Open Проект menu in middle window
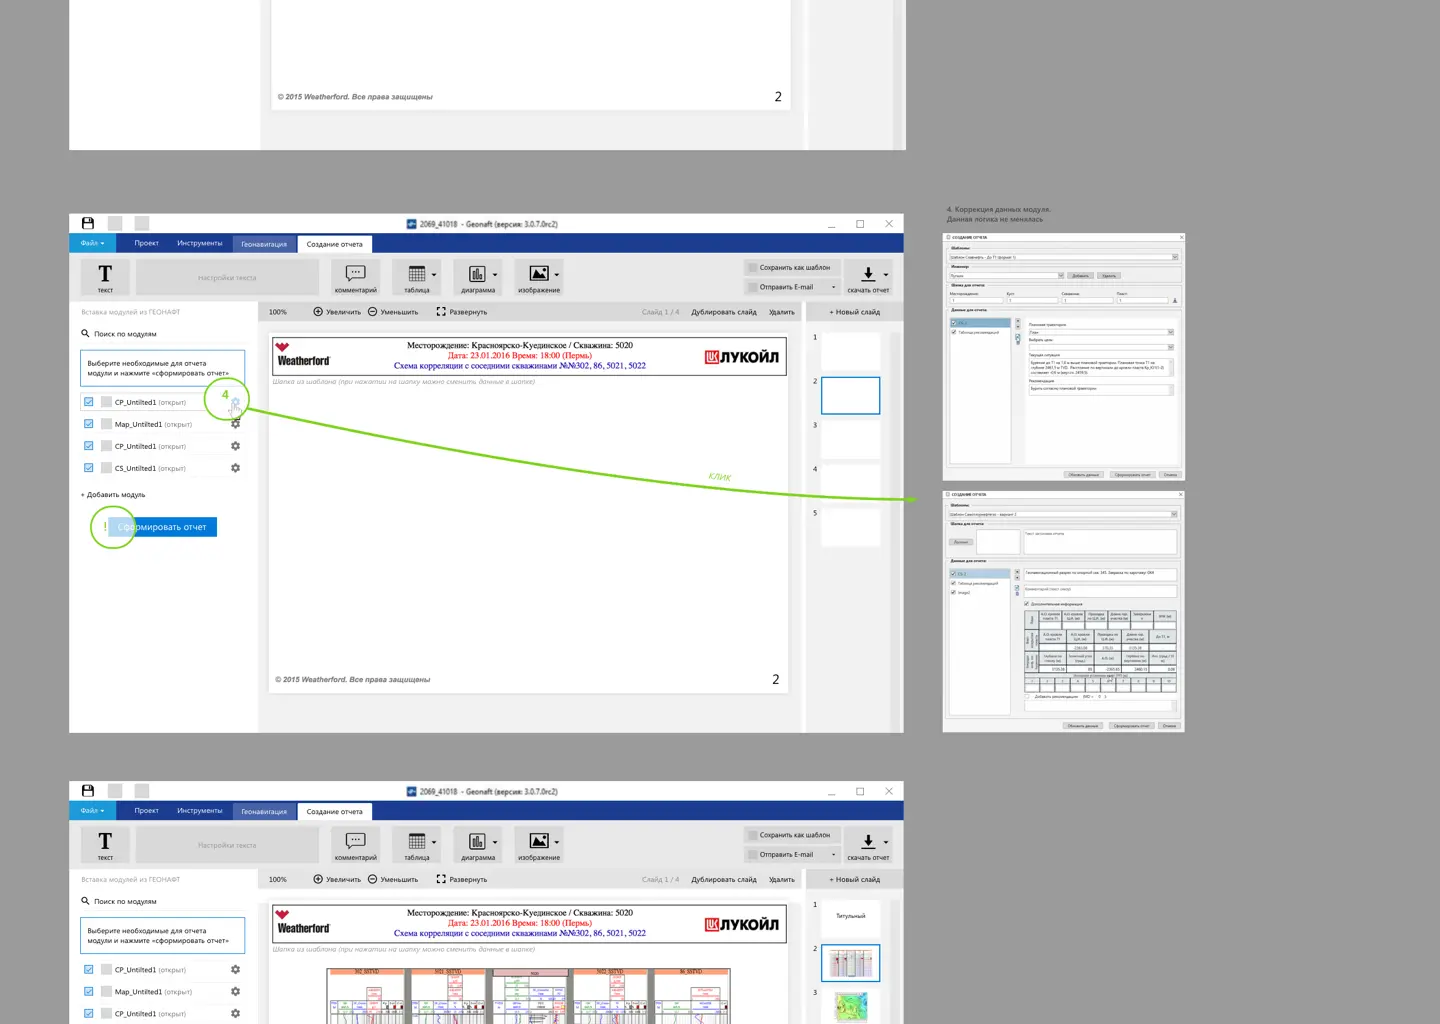 (147, 243)
